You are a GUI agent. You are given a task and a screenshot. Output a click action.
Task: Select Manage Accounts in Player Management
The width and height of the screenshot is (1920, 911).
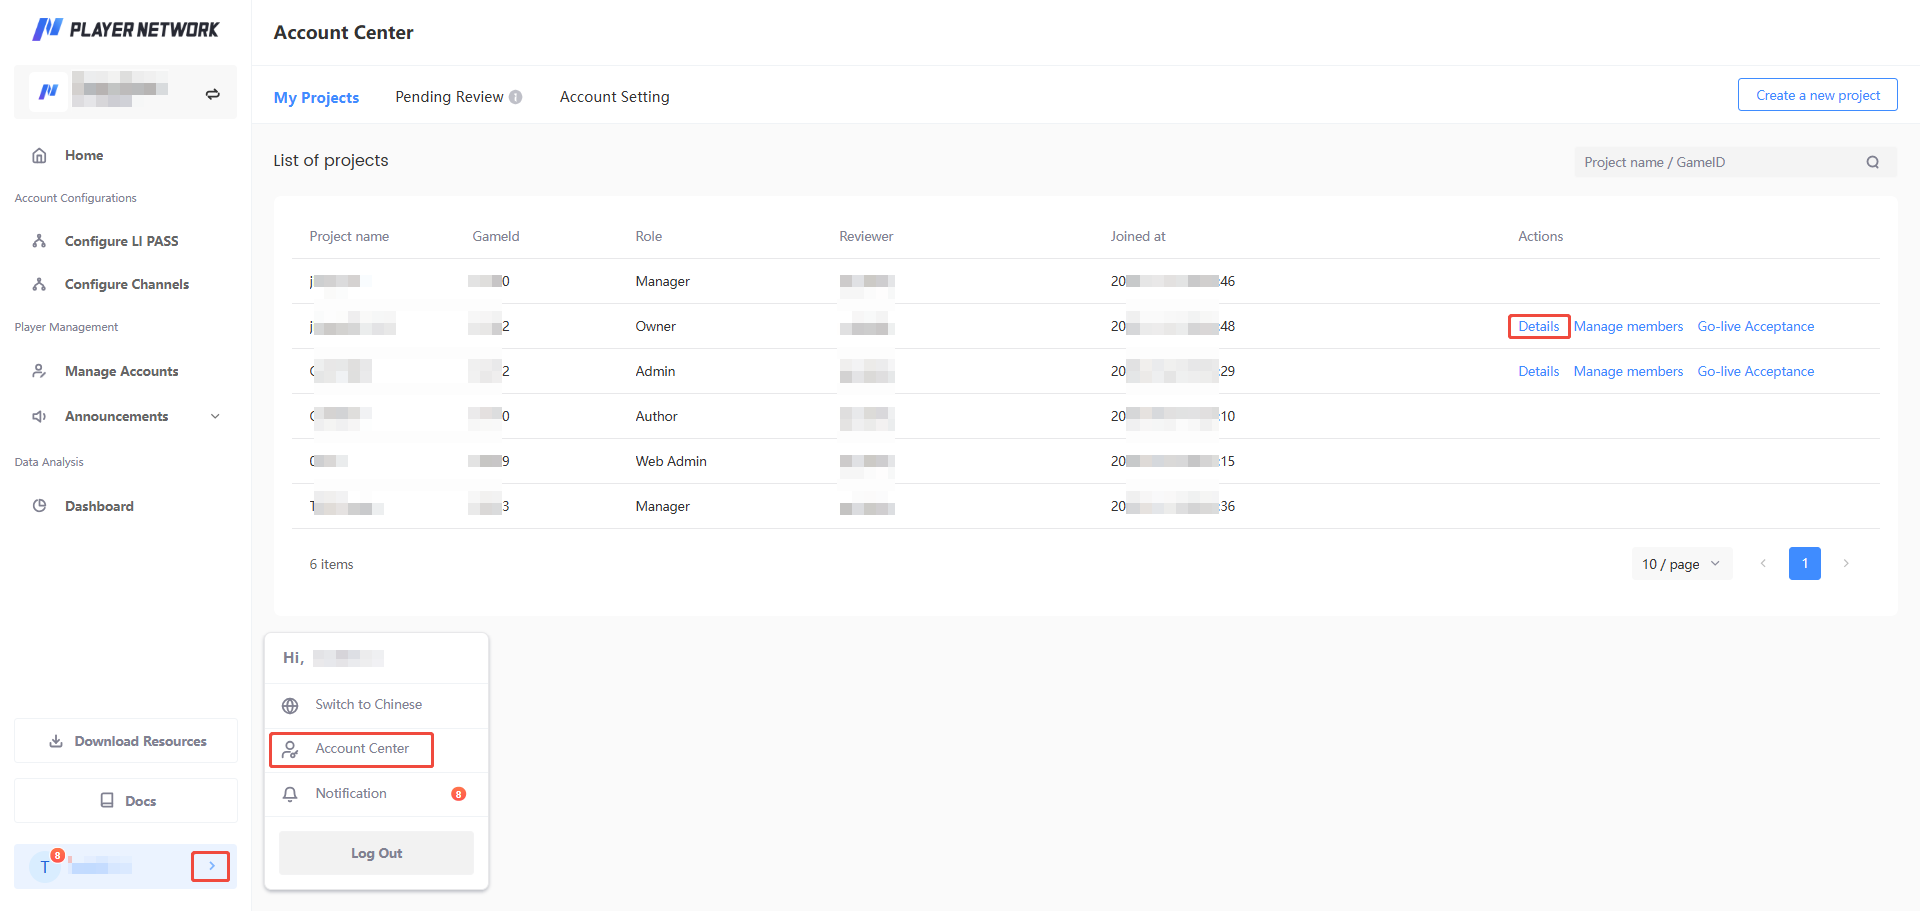121,371
